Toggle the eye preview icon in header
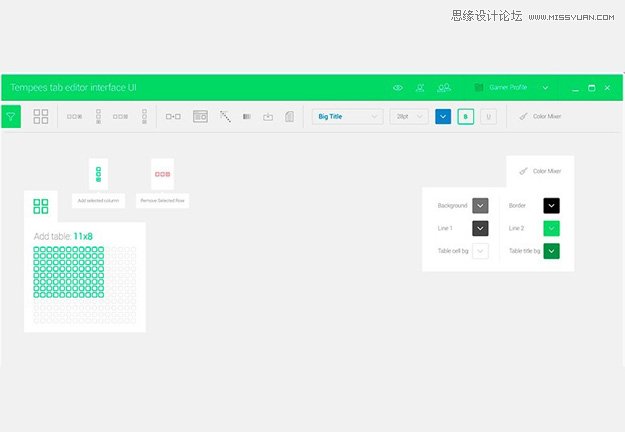This screenshot has height=432, width=625. click(x=398, y=88)
